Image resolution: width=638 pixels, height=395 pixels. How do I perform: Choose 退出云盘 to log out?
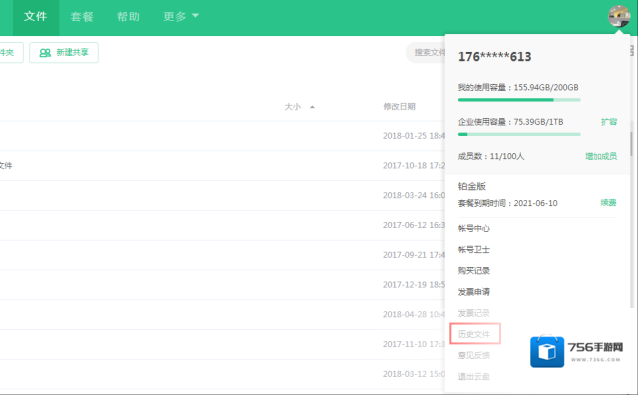(474, 376)
